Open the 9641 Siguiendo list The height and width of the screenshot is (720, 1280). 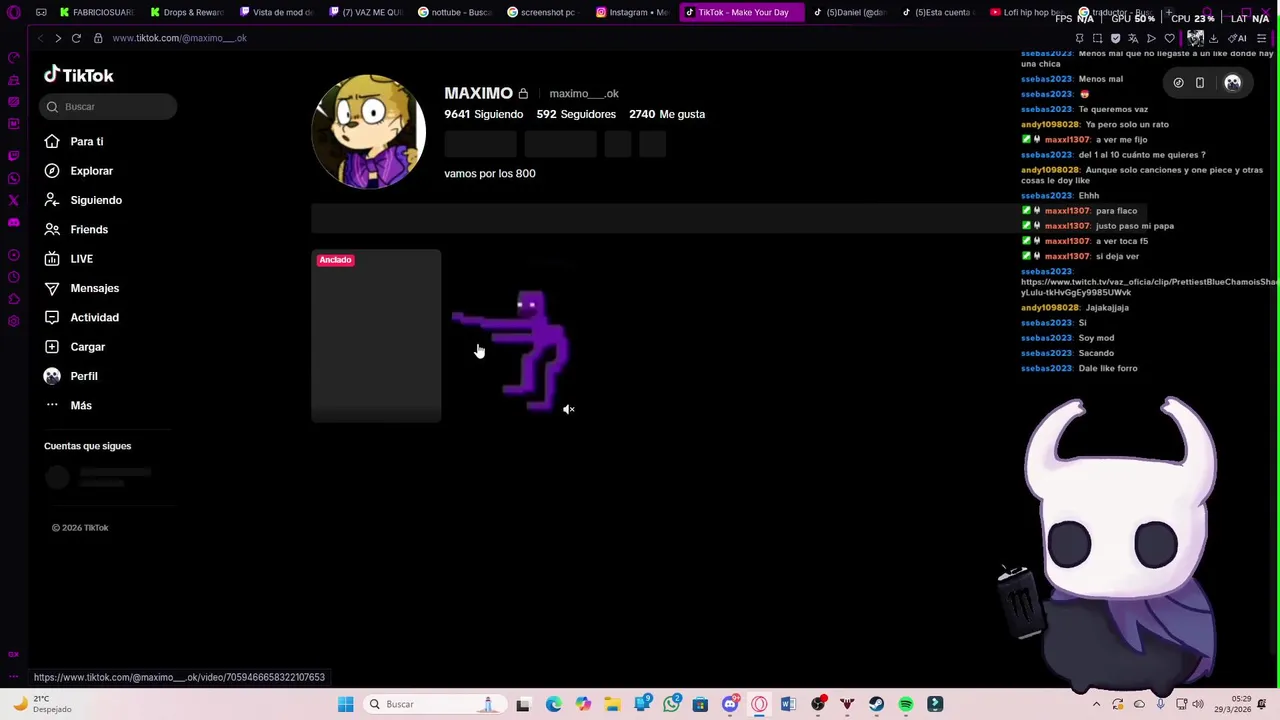483,114
